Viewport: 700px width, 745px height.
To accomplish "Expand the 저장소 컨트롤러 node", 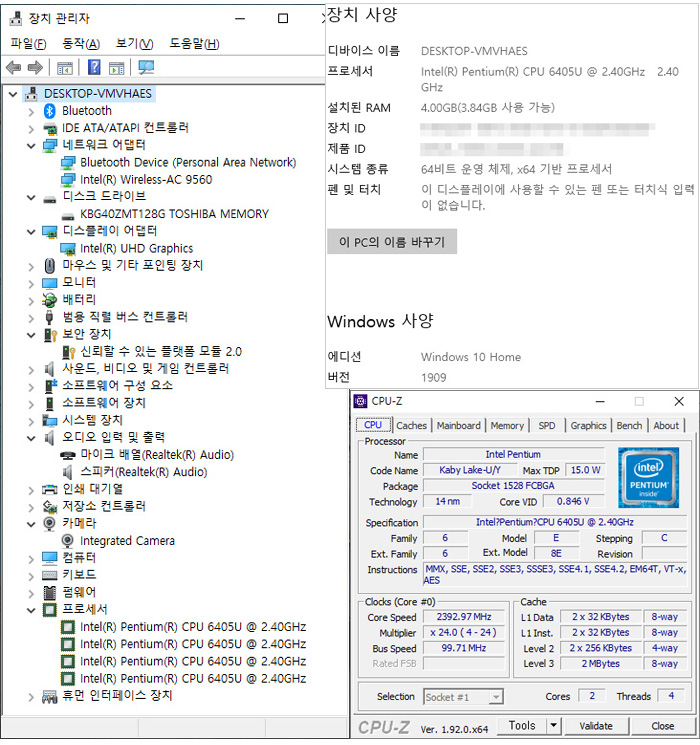I will [x=31, y=507].
